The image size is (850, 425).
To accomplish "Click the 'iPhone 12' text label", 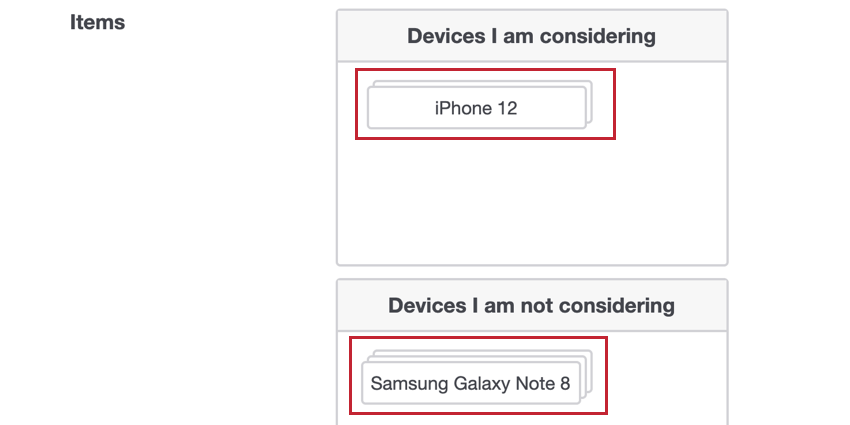I will (476, 108).
